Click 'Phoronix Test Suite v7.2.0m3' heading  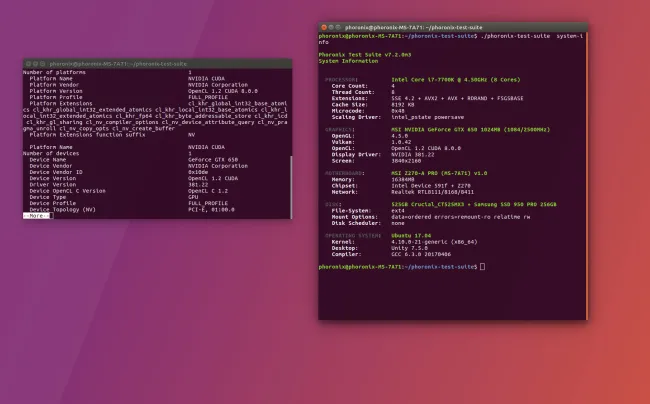(x=365, y=55)
